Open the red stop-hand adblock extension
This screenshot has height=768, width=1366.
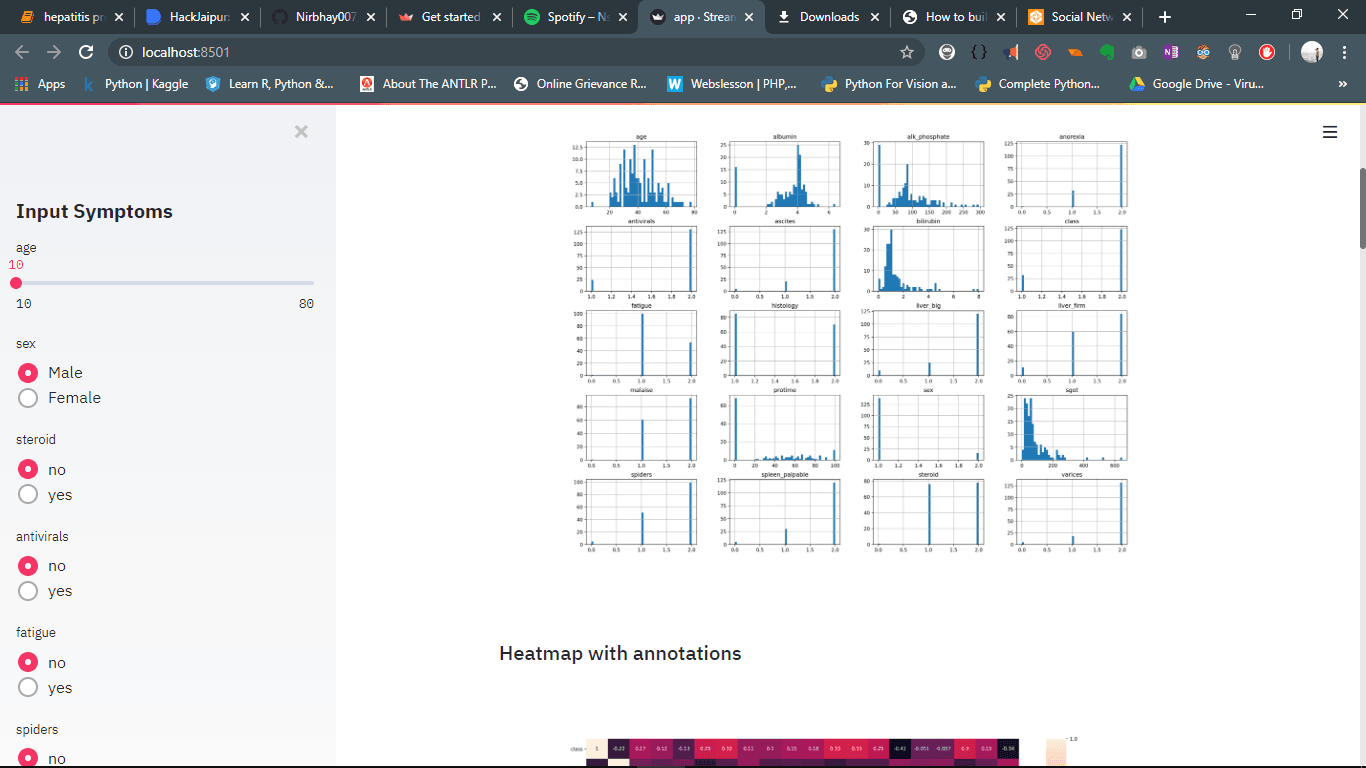1267,52
